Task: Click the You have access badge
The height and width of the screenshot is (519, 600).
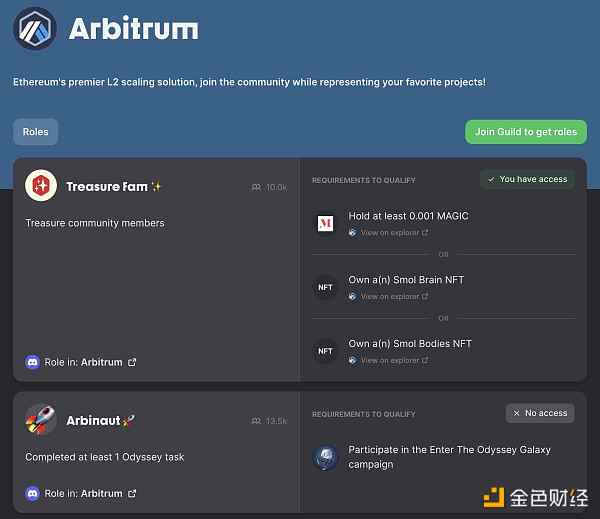Action: [527, 179]
